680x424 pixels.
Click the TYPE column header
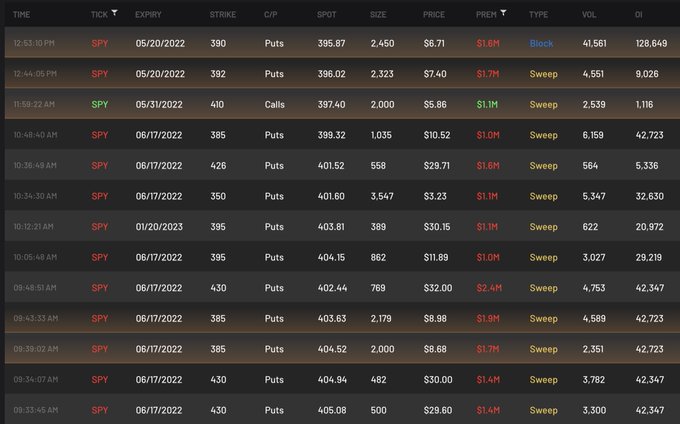coord(538,15)
